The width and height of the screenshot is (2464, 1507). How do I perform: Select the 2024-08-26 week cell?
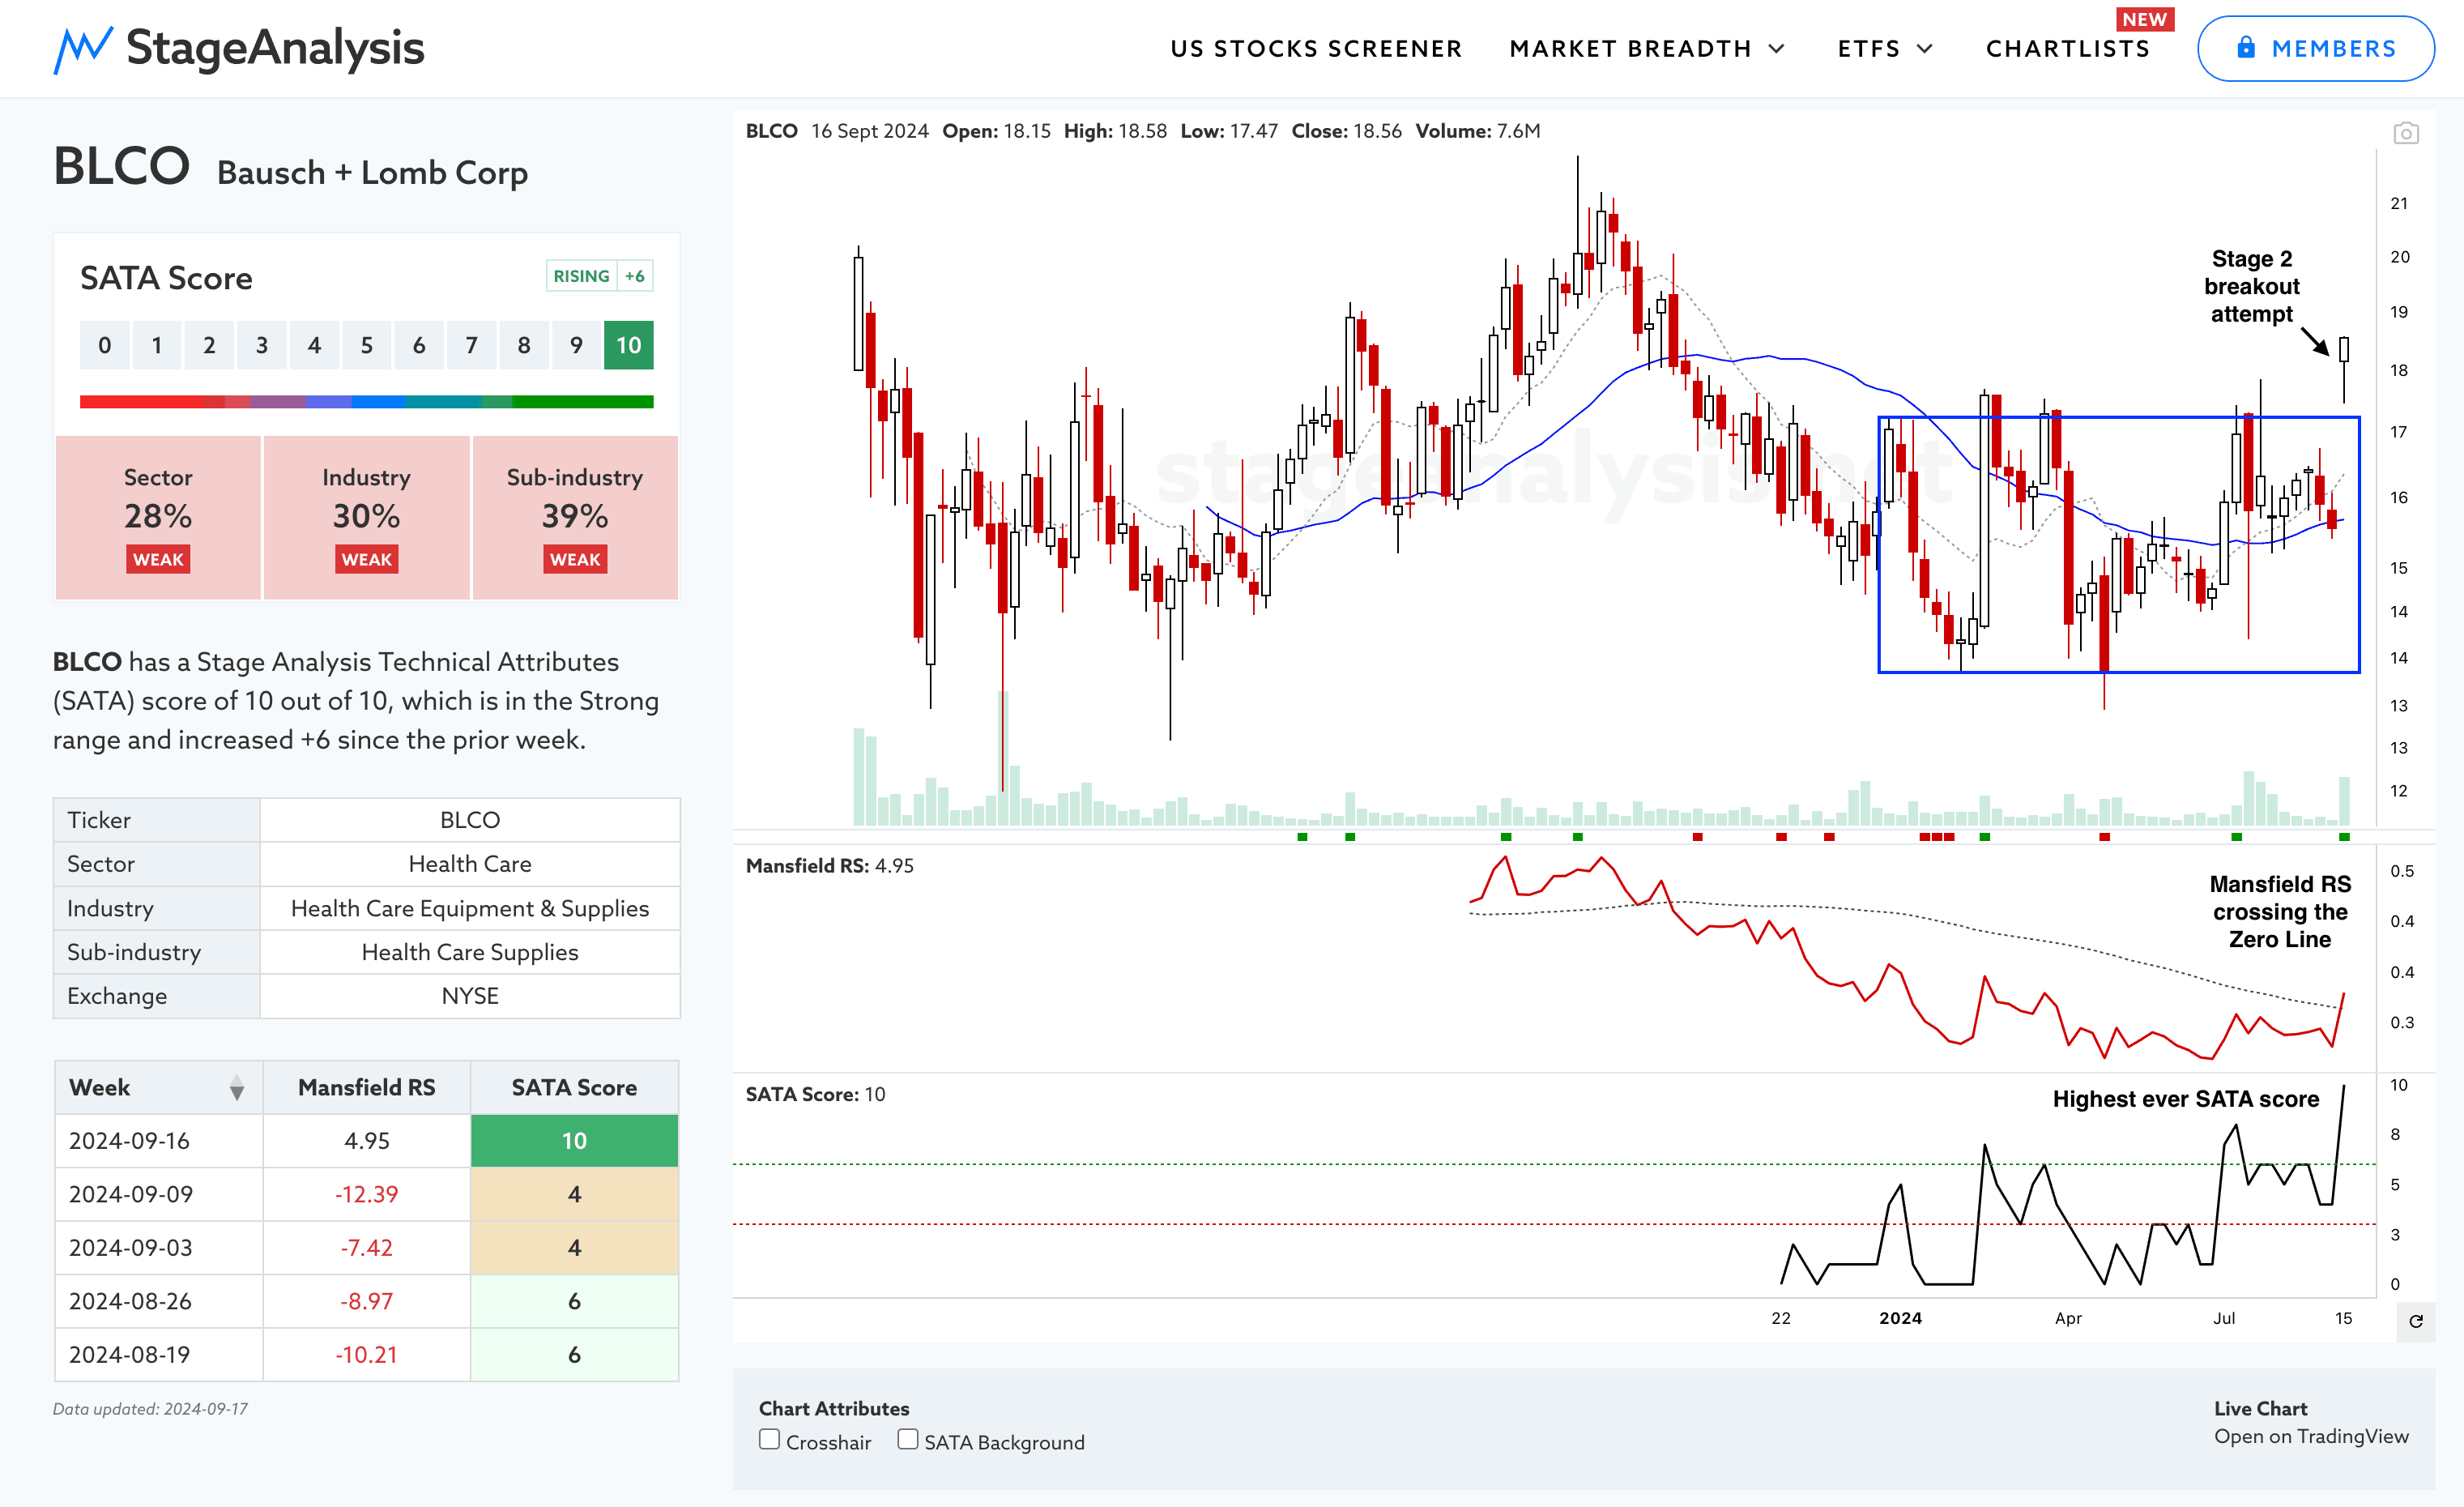tap(158, 1301)
